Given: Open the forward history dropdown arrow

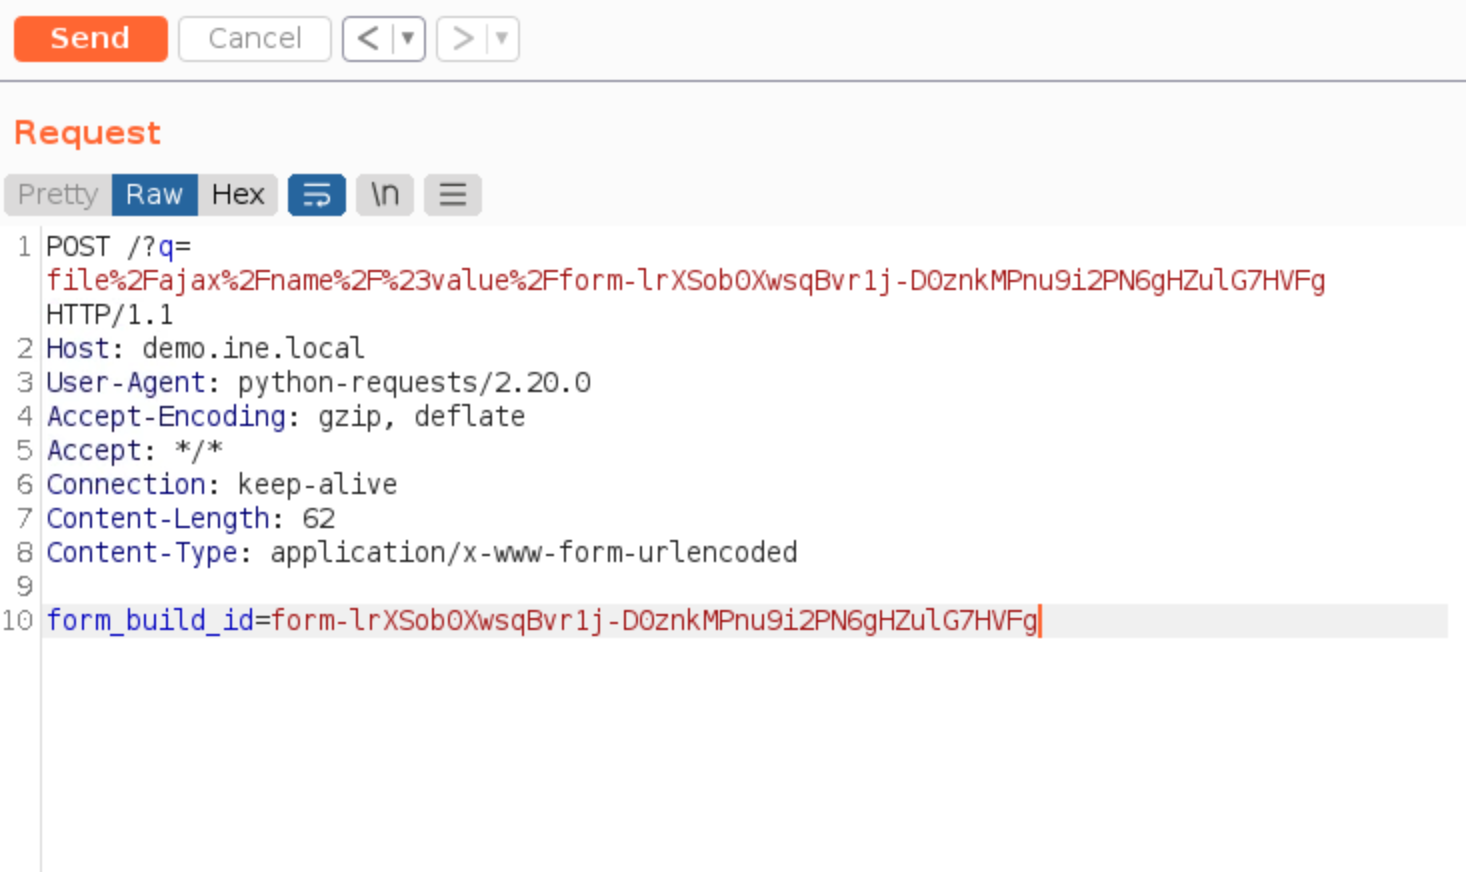Looking at the screenshot, I should [x=502, y=39].
